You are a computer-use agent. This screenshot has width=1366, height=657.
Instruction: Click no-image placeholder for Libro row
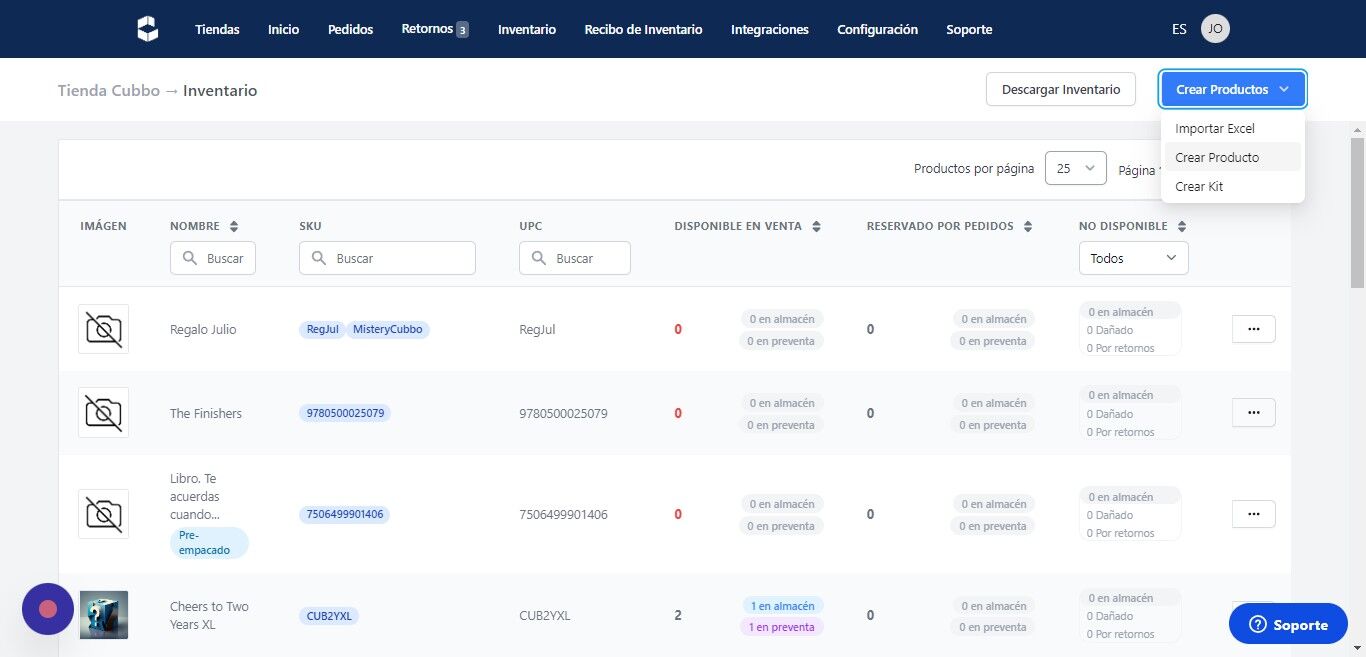tap(103, 514)
